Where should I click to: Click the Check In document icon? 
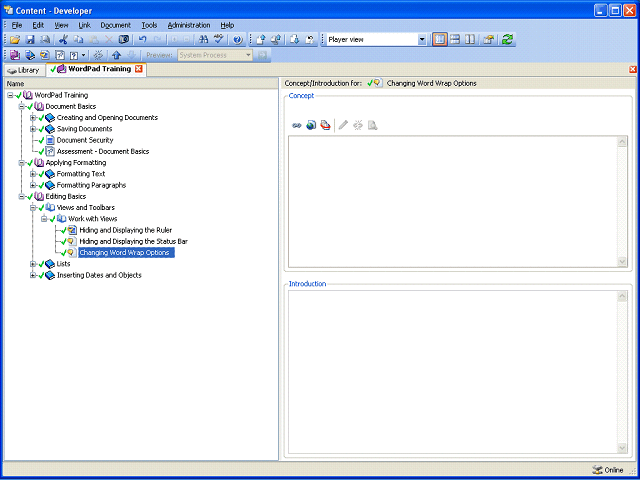click(x=261, y=40)
